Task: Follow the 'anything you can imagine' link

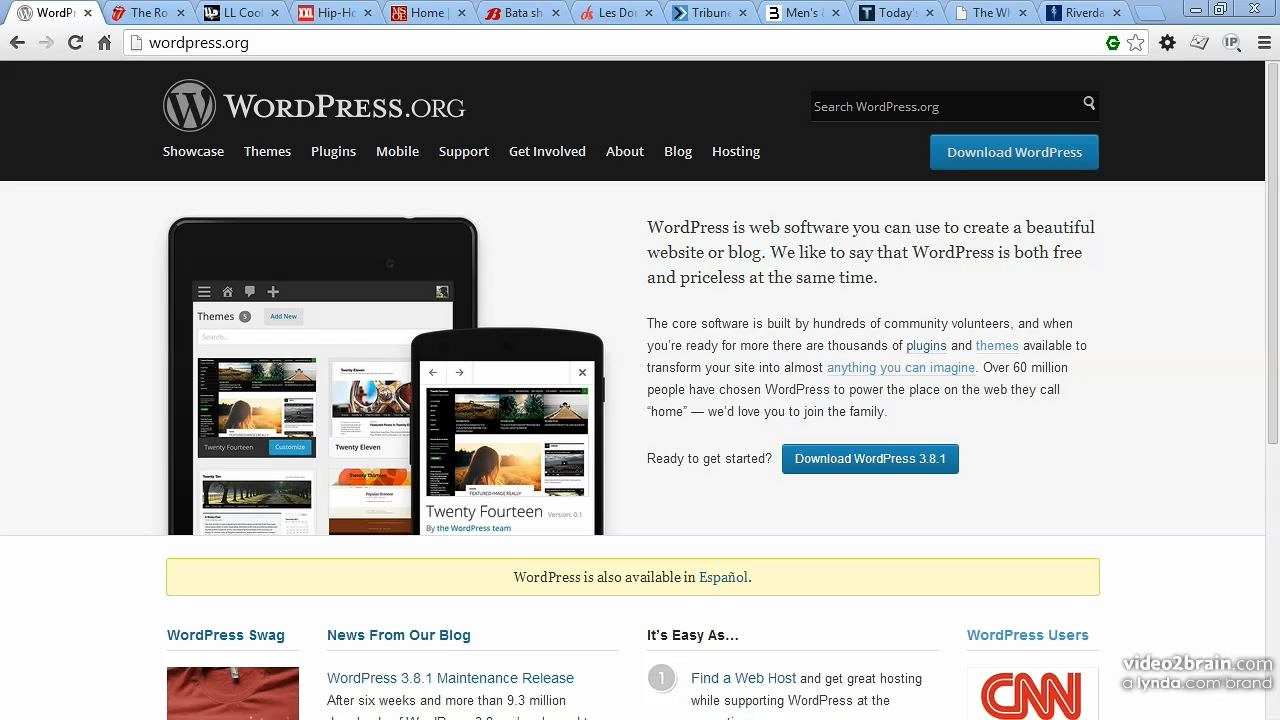Action: (901, 367)
